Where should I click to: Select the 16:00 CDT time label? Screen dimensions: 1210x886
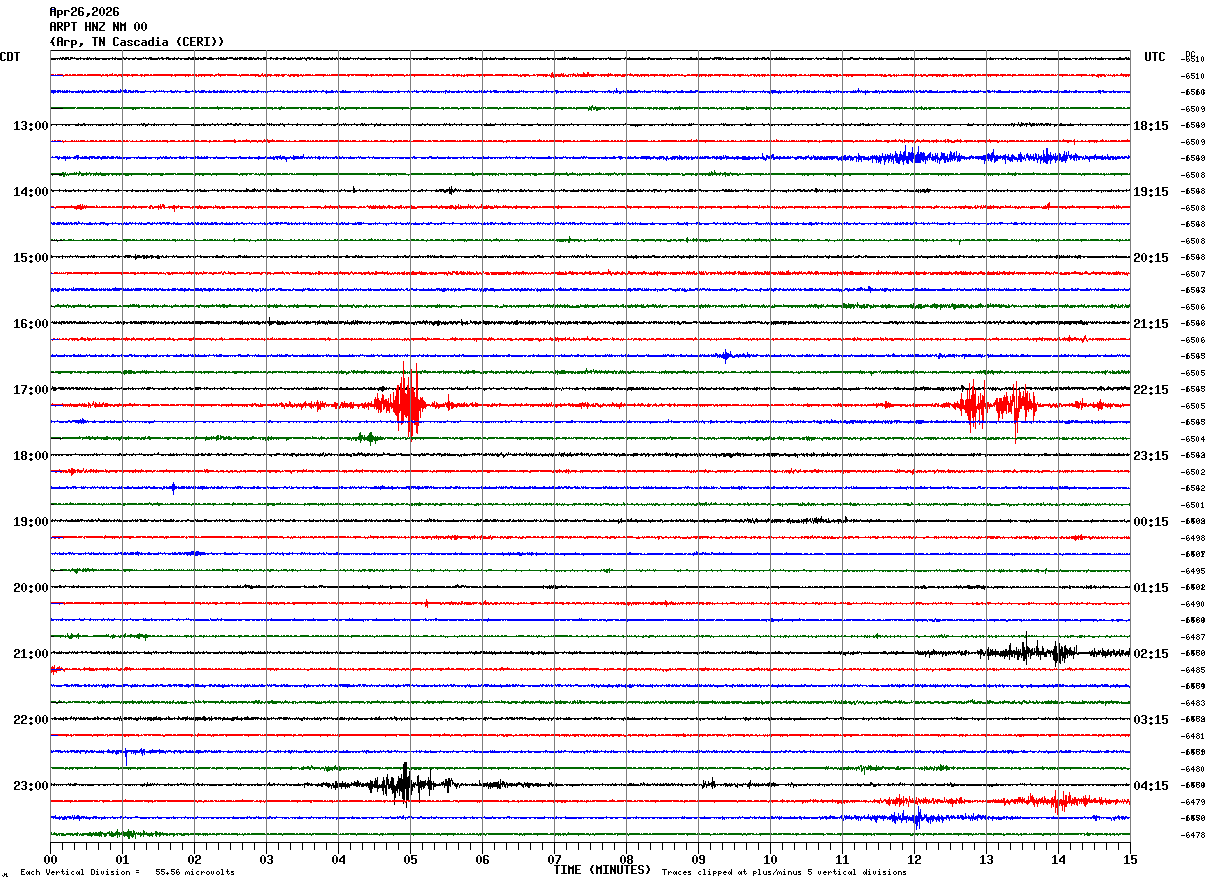tap(30, 324)
